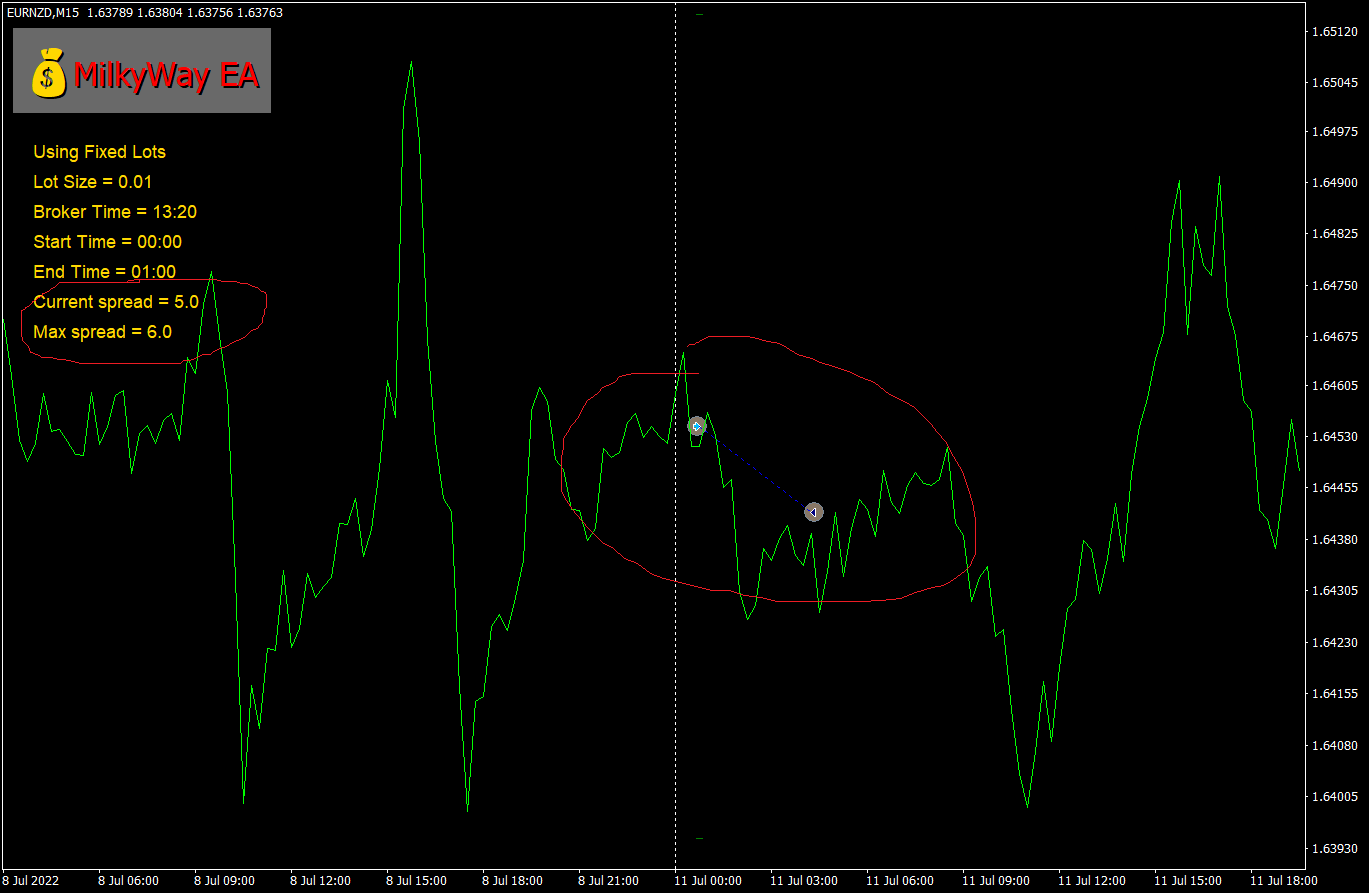
Task: Click the MilkyWay EA logo banner
Action: coord(142,70)
